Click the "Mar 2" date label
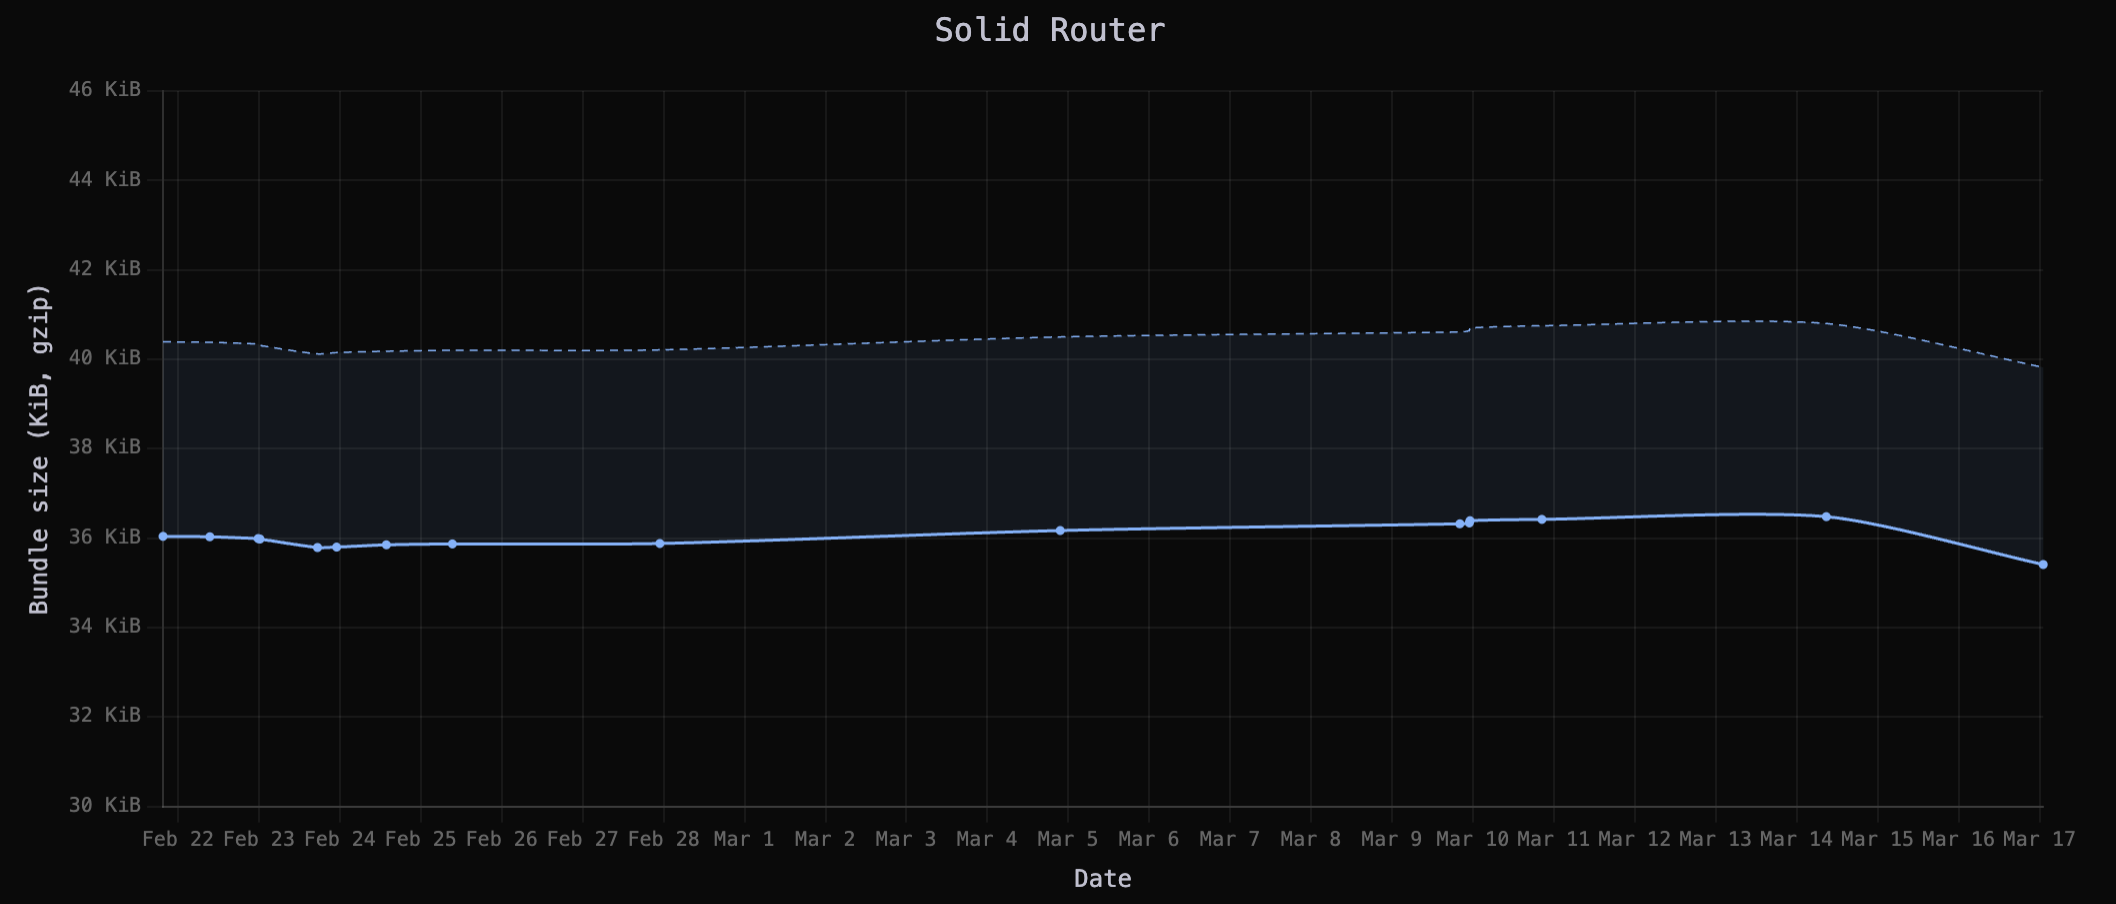Screen dimensions: 2116x904 pos(825,839)
